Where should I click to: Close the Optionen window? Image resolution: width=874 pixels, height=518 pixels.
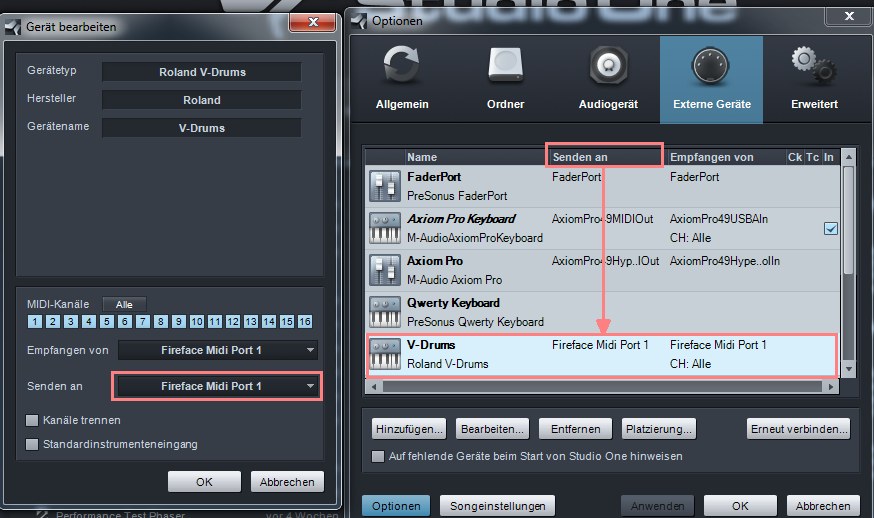click(849, 16)
